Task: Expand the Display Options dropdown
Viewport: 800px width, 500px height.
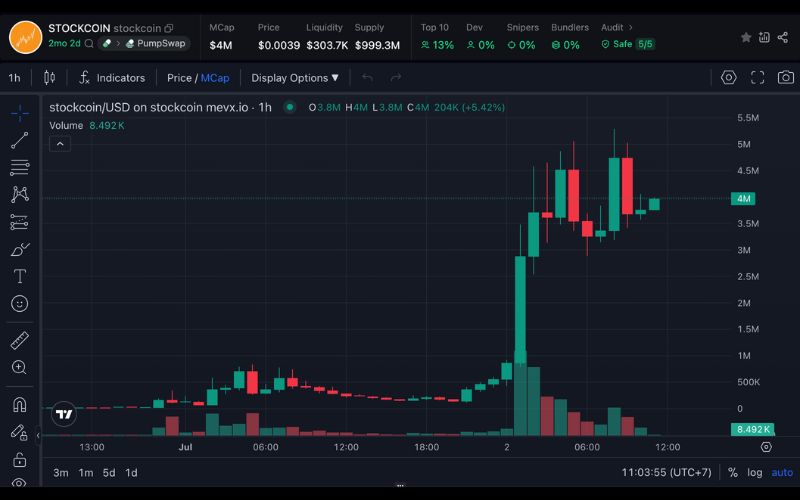Action: point(295,78)
